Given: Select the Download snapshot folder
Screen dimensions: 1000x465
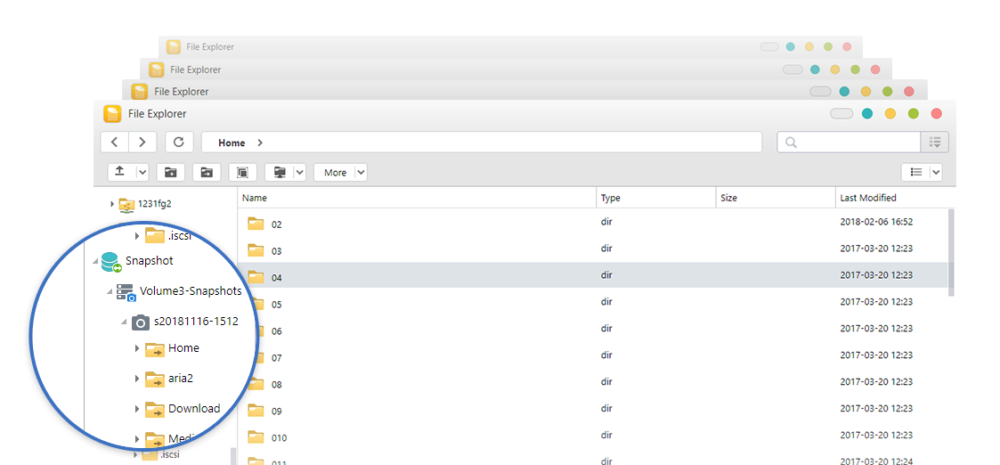Looking at the screenshot, I should click(x=183, y=409).
